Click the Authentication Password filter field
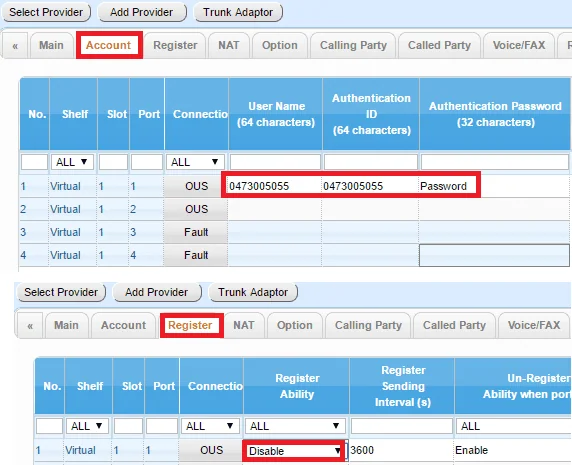The image size is (572, 465). 495,162
